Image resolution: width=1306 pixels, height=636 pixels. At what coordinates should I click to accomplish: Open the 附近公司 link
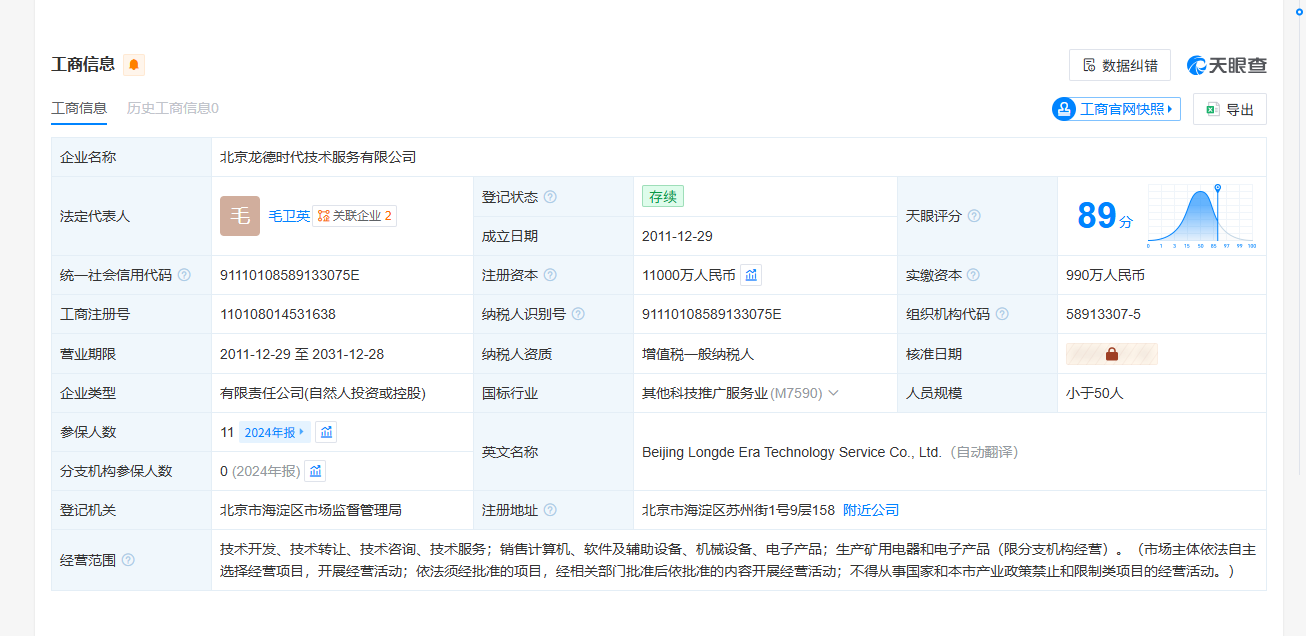(x=870, y=510)
